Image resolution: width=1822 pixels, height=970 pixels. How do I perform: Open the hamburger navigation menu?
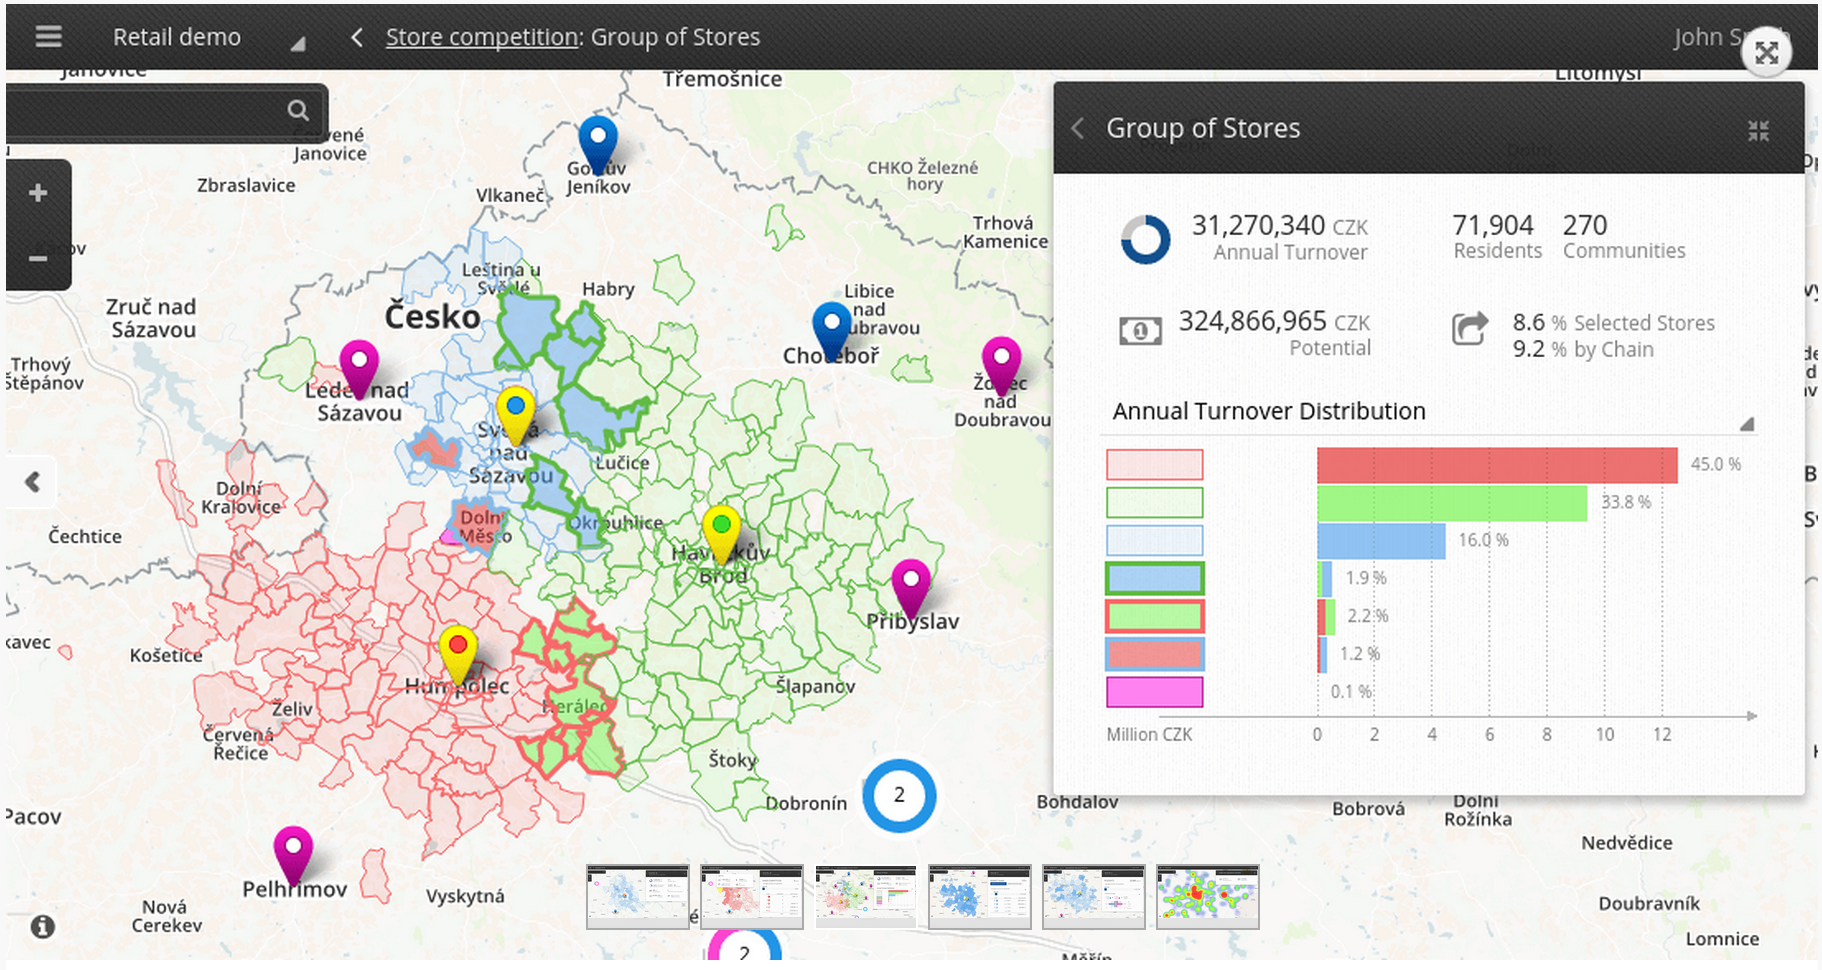click(47, 36)
